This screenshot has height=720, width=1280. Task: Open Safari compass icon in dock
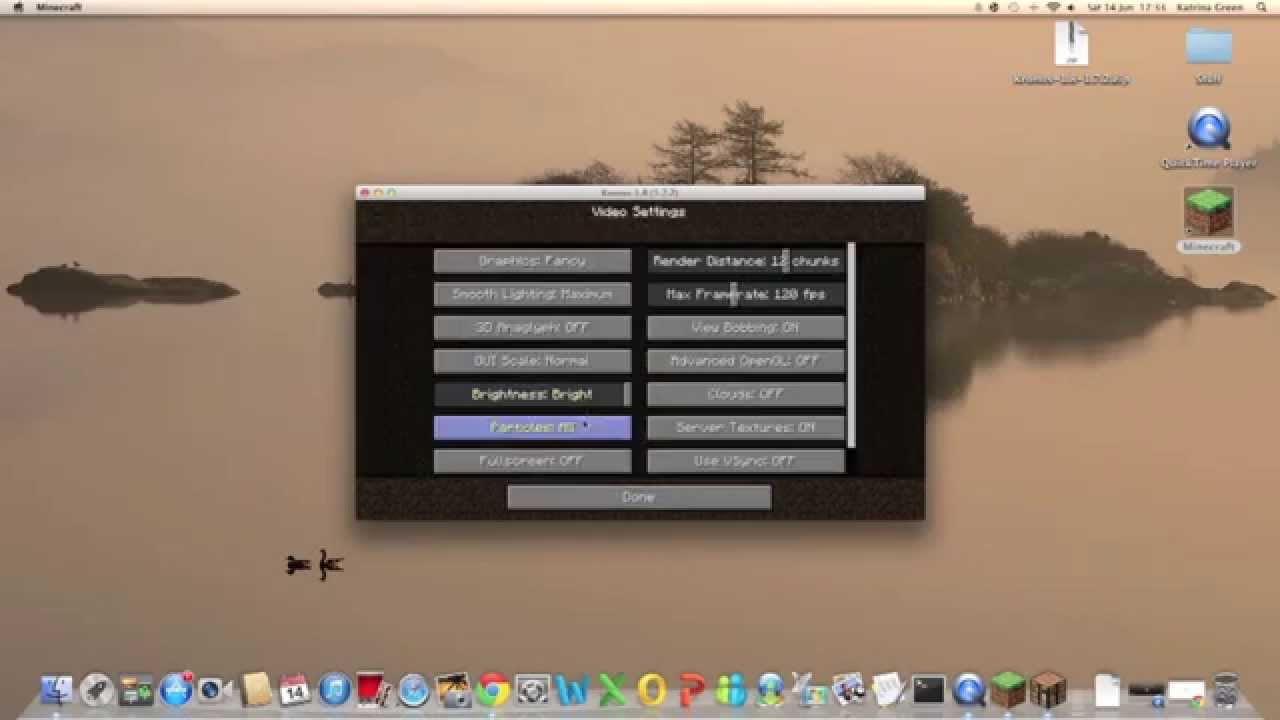pos(413,690)
